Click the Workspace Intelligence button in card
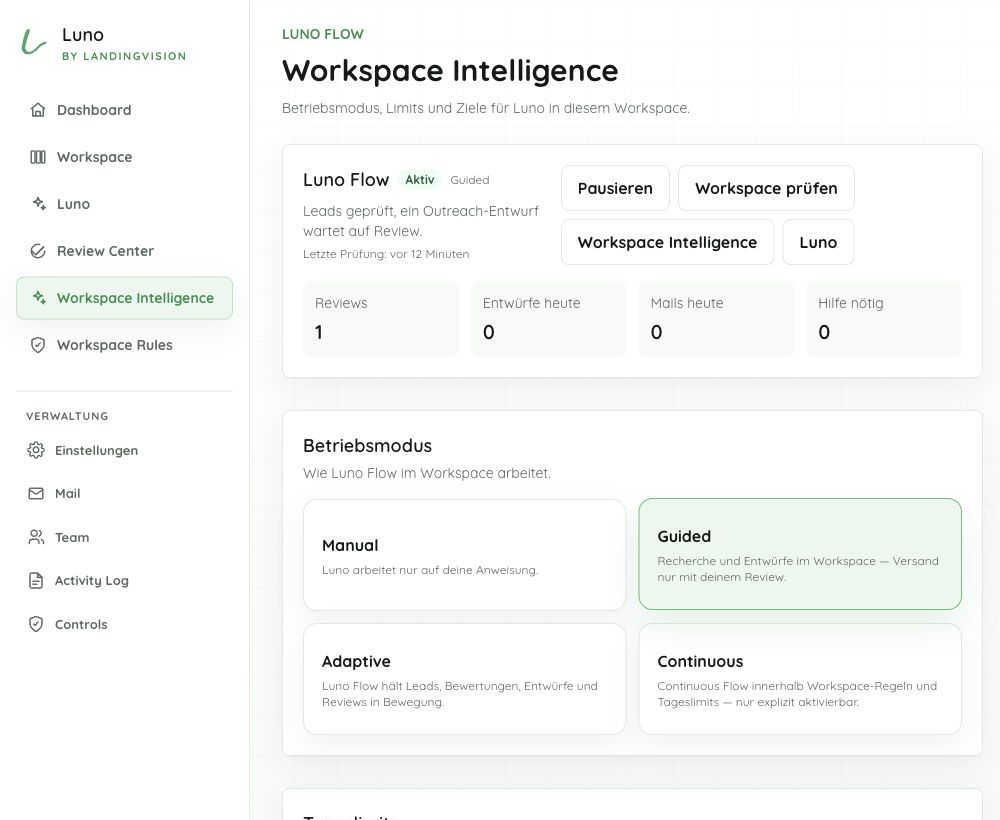 pyautogui.click(x=667, y=242)
